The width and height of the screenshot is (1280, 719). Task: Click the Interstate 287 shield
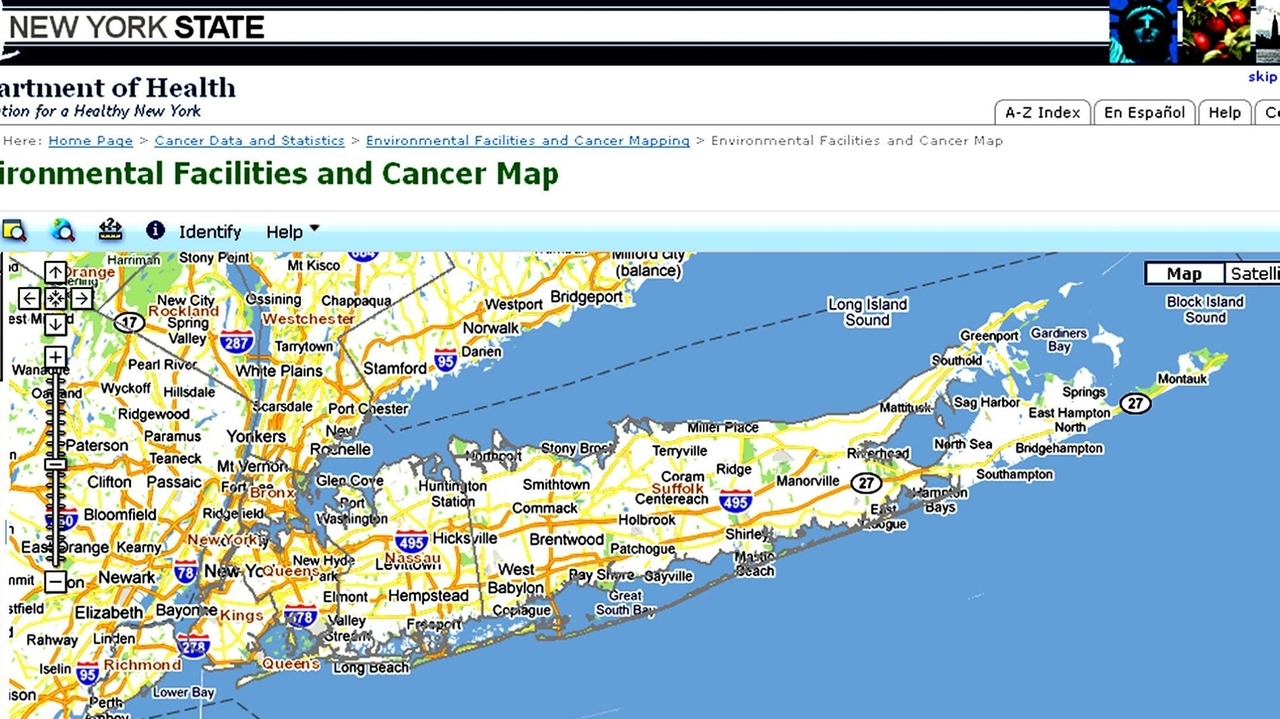click(237, 341)
